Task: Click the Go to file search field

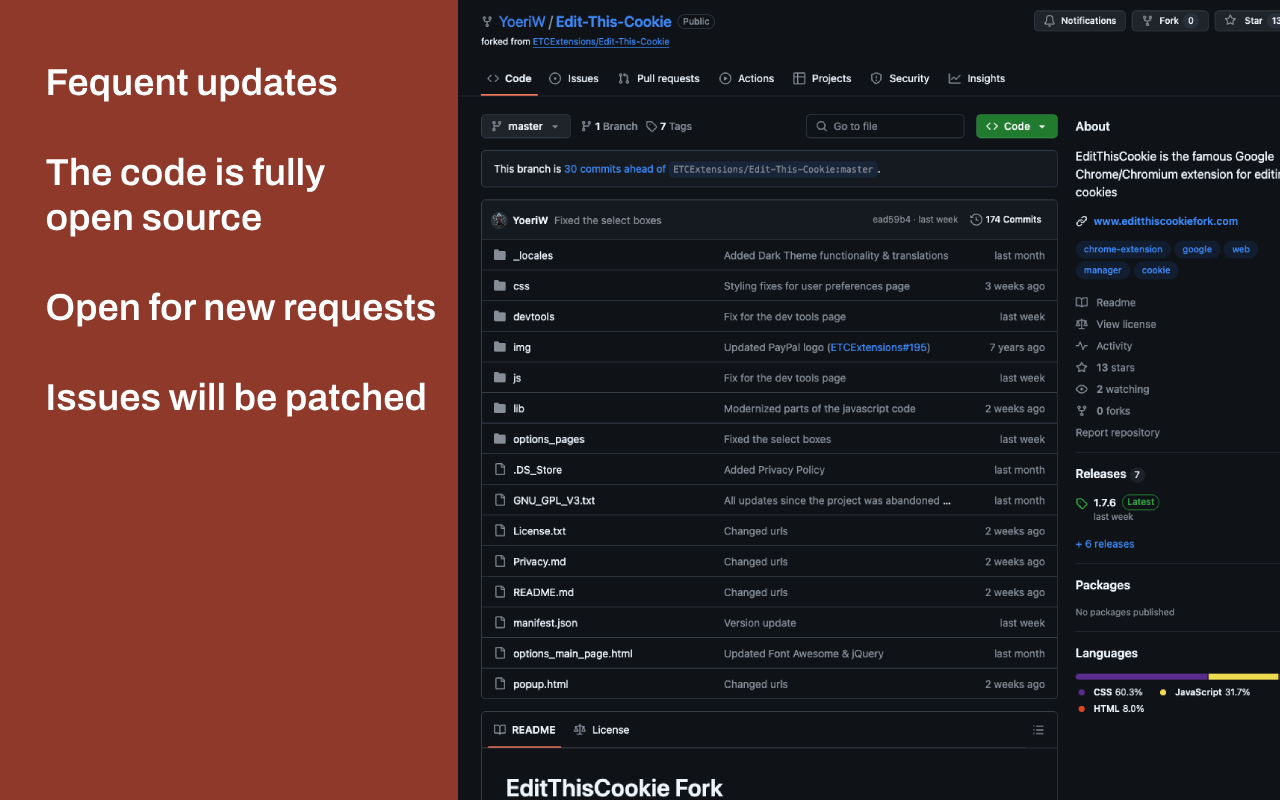Action: (x=885, y=126)
